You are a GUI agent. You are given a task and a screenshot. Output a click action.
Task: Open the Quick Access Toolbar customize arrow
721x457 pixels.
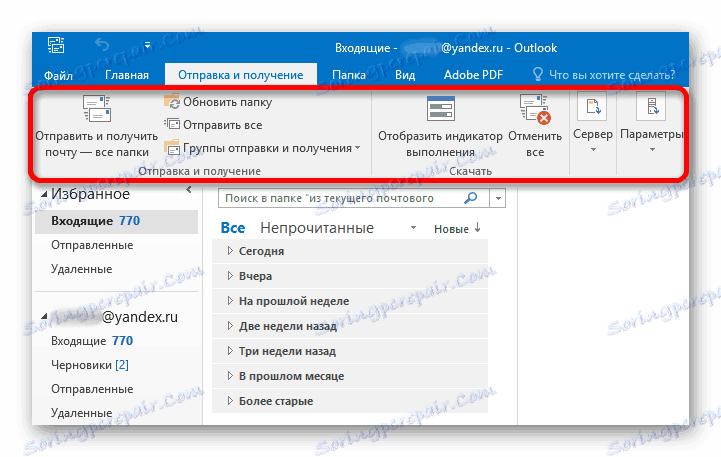147,45
